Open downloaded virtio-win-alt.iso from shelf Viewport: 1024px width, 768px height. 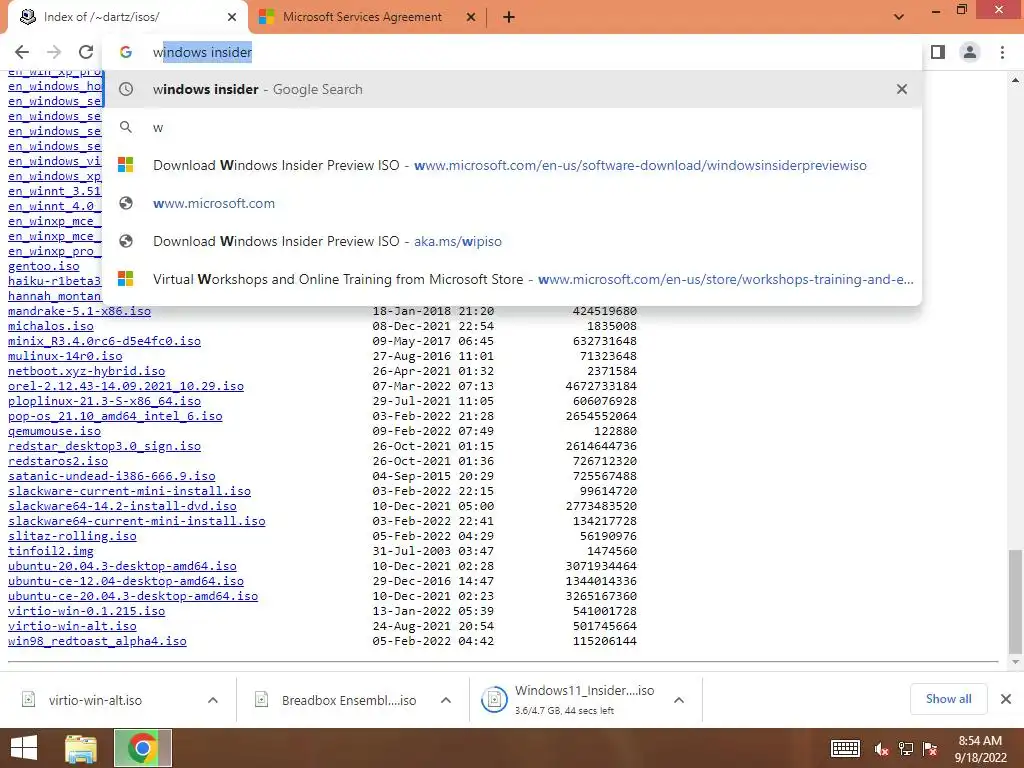click(x=95, y=700)
